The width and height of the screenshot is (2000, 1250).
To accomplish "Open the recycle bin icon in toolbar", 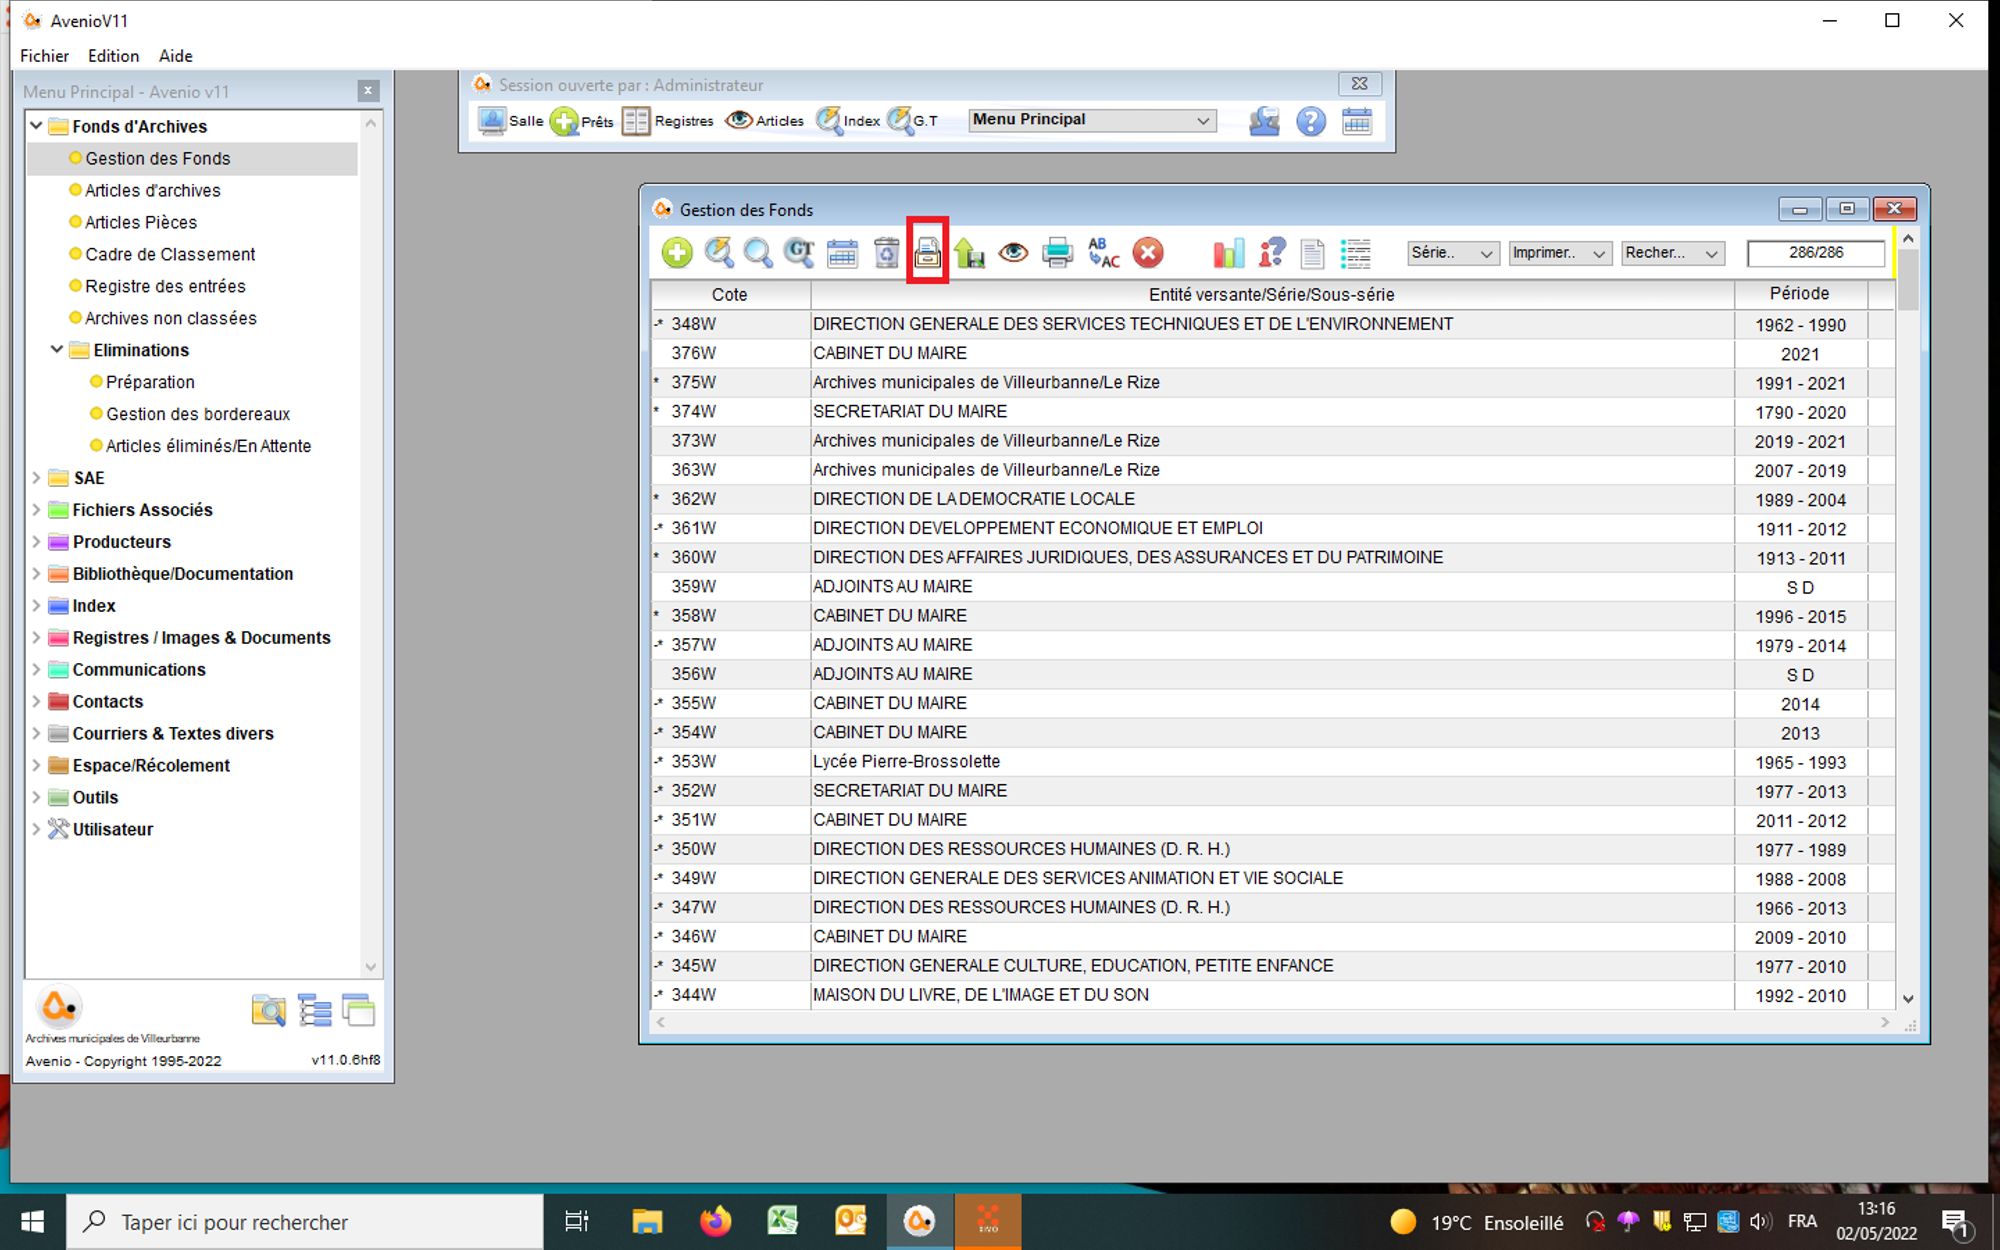I will tap(886, 253).
